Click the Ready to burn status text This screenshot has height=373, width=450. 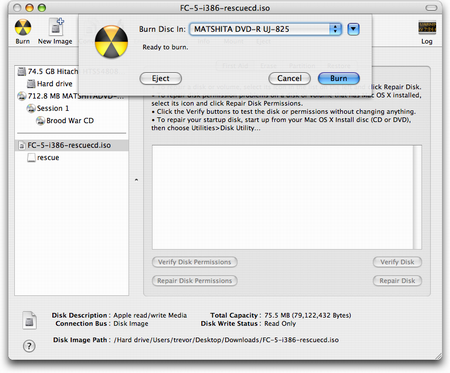[x=165, y=47]
